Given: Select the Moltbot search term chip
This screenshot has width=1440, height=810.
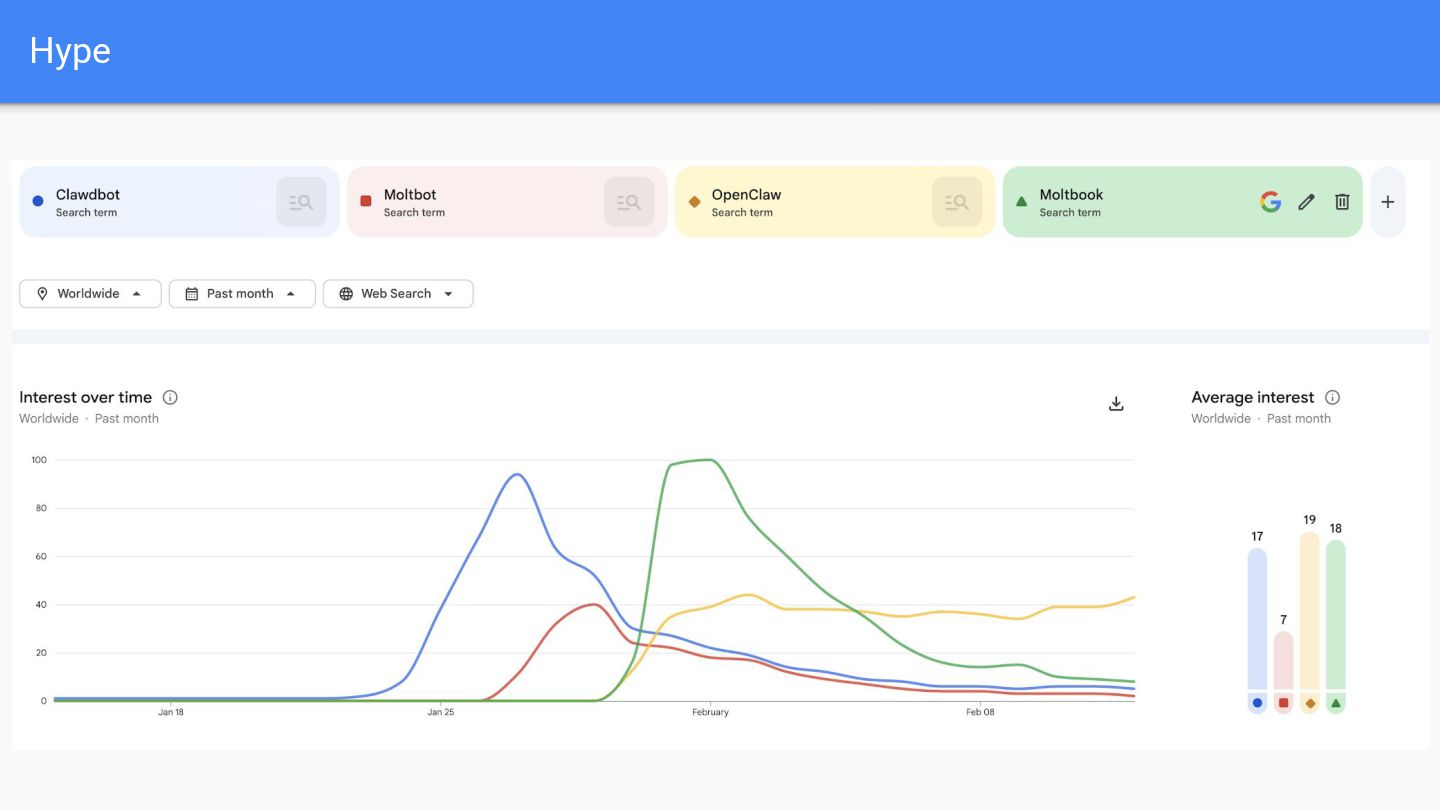Looking at the screenshot, I should point(470,202).
